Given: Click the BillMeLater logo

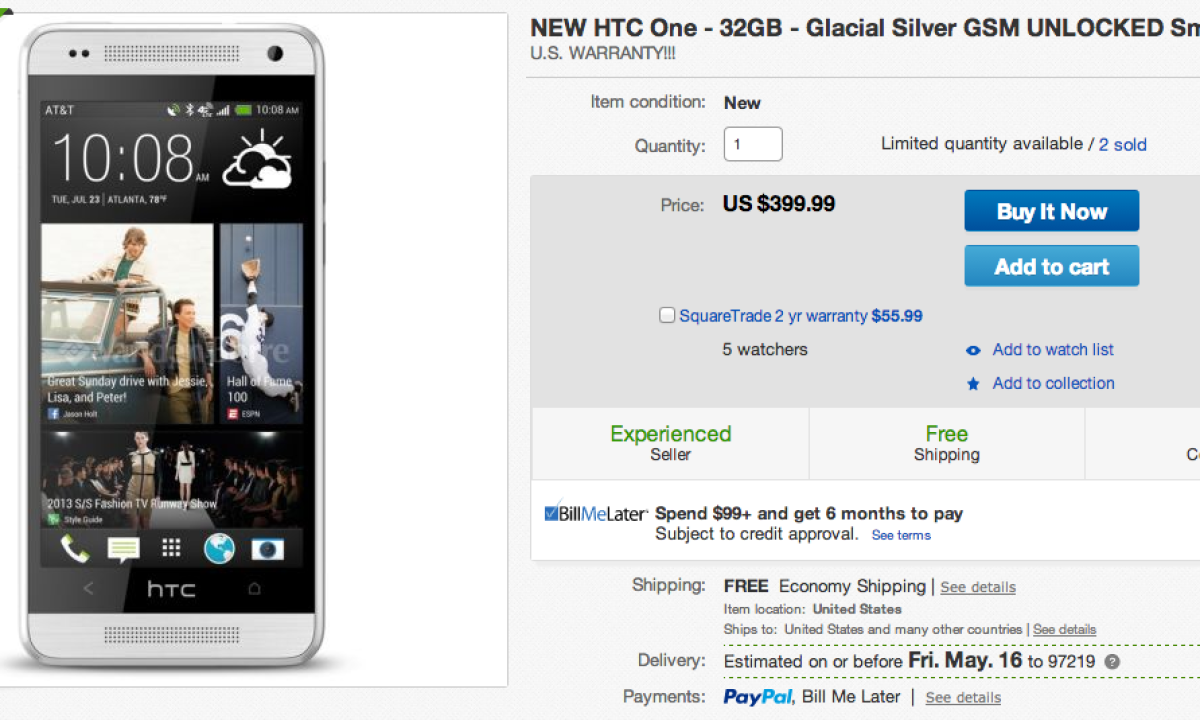Looking at the screenshot, I should 596,514.
